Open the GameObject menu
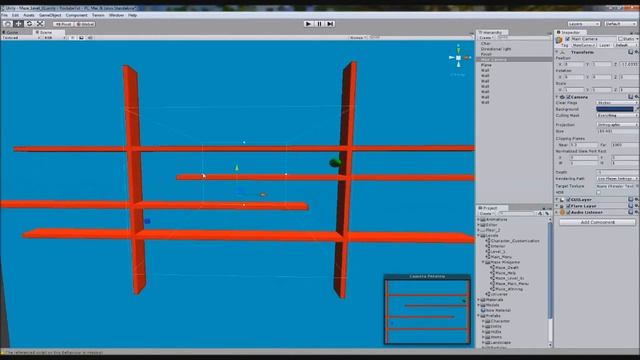Image resolution: width=640 pixels, height=360 pixels. [x=50, y=15]
